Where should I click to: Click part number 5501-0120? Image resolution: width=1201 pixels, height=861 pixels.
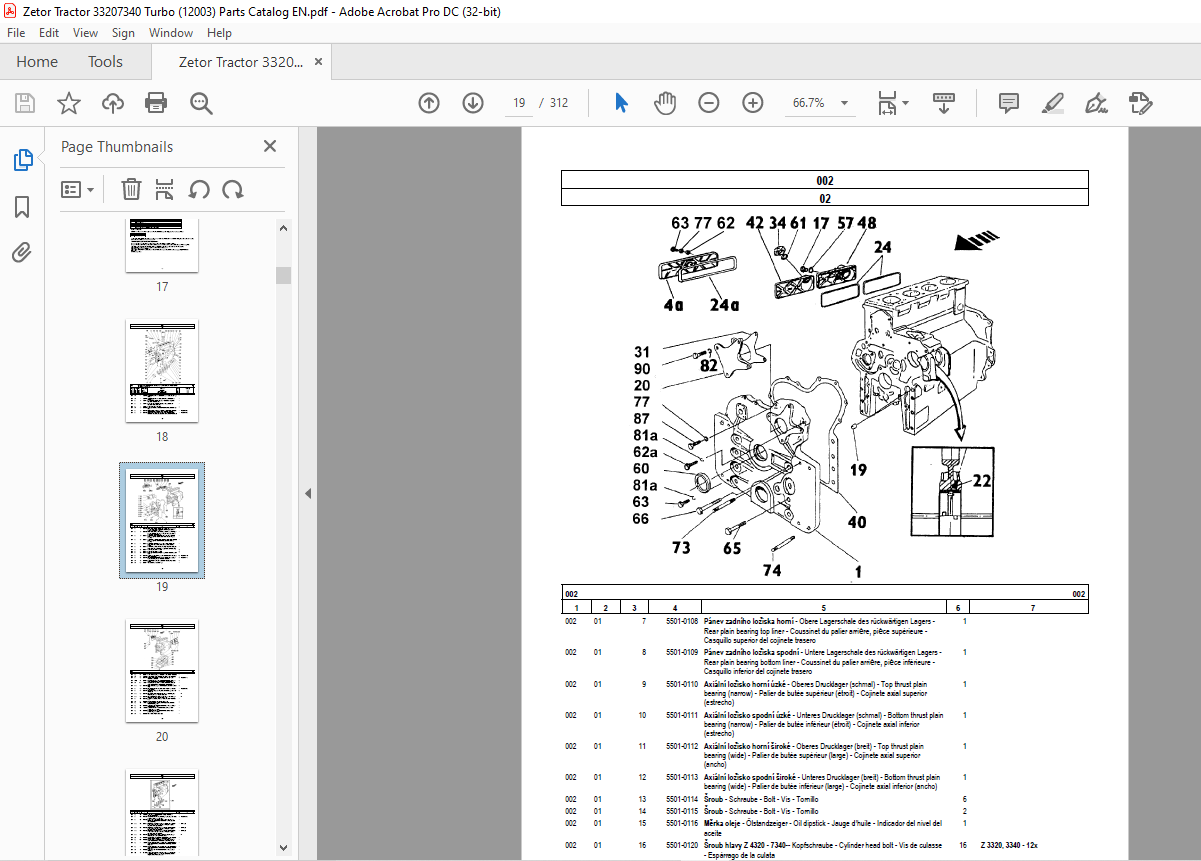[x=680, y=845]
